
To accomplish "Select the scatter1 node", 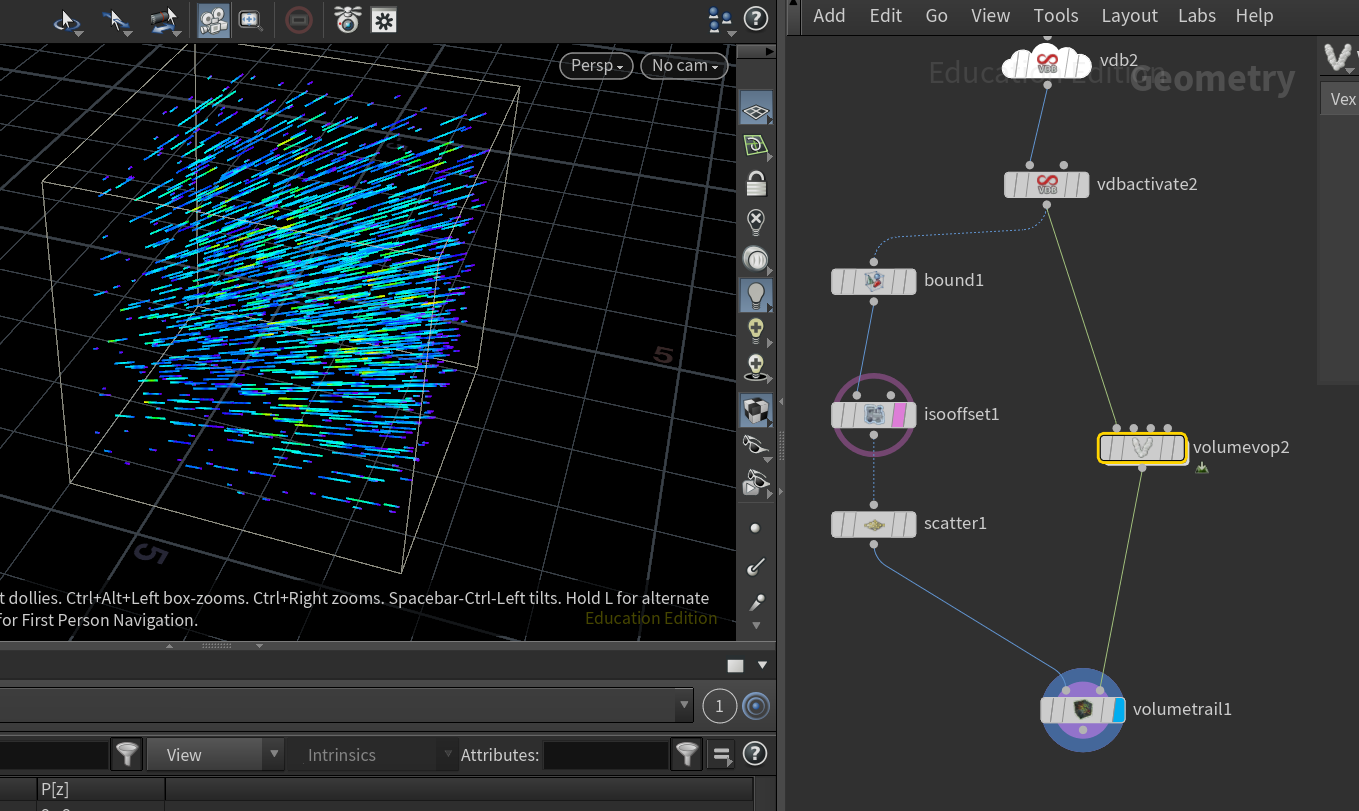I will [874, 524].
